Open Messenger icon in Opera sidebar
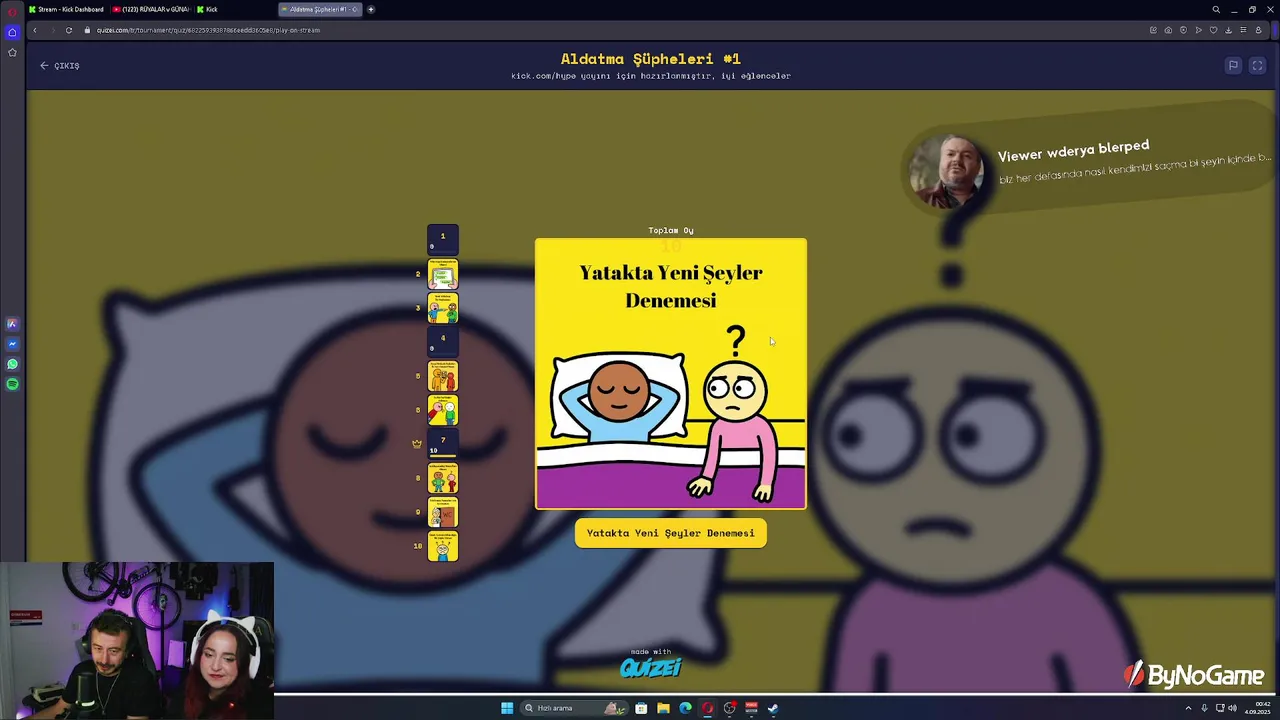Image resolution: width=1280 pixels, height=720 pixels. click(12, 344)
